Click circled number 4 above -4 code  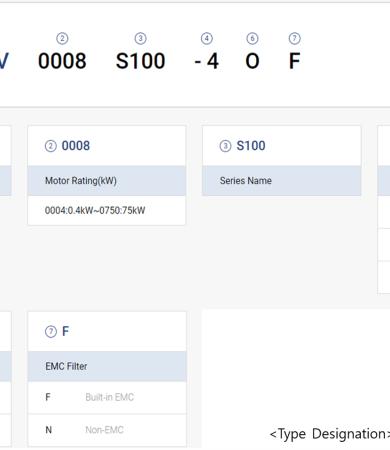(207, 39)
